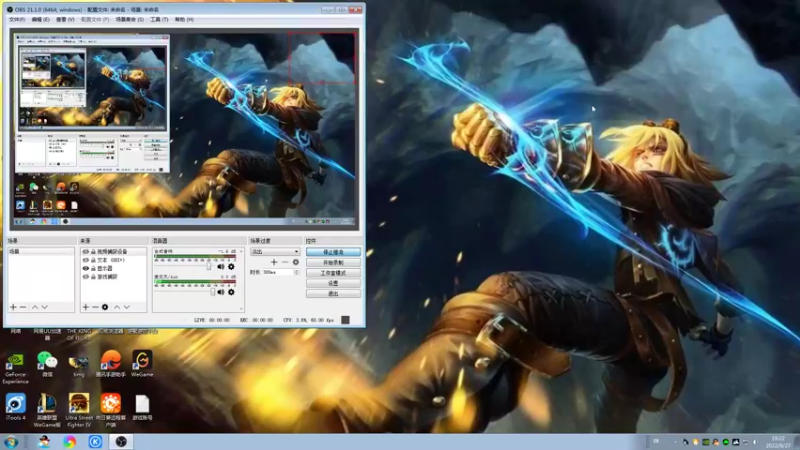Open source properties via the gear icon

105,307
